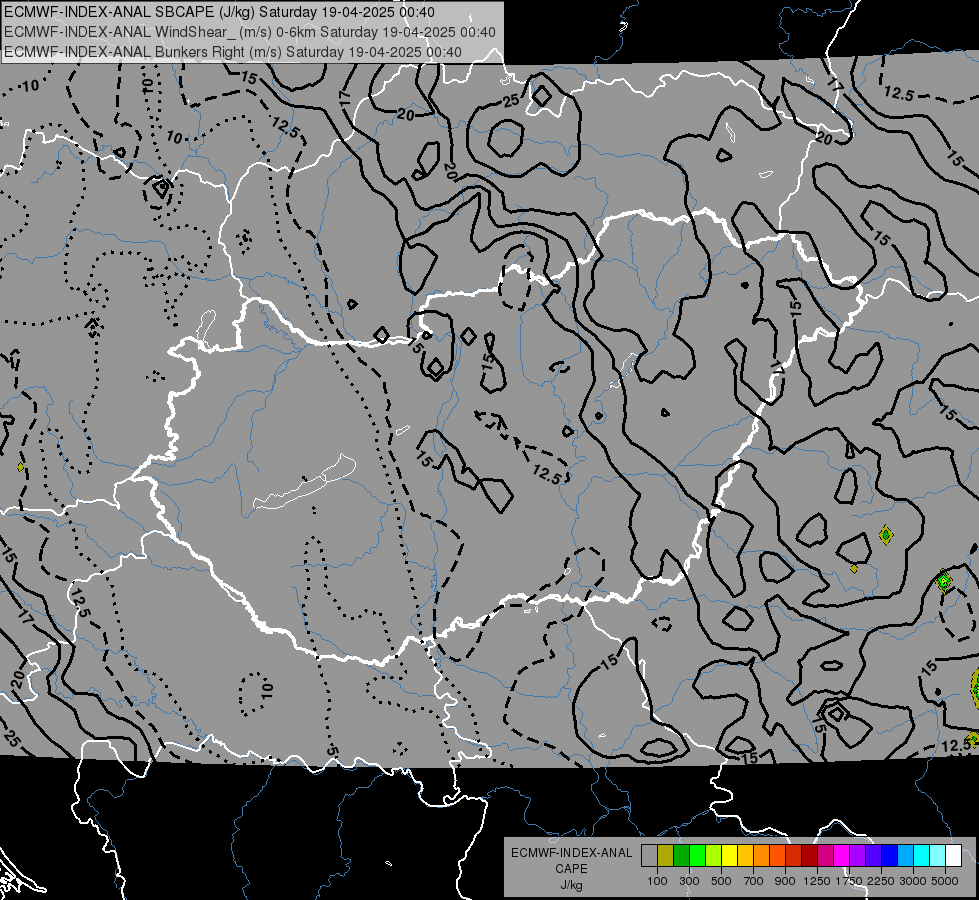Screen dimensions: 979x900
Task: Select the pure yellow legend swatch
Action: [729, 856]
